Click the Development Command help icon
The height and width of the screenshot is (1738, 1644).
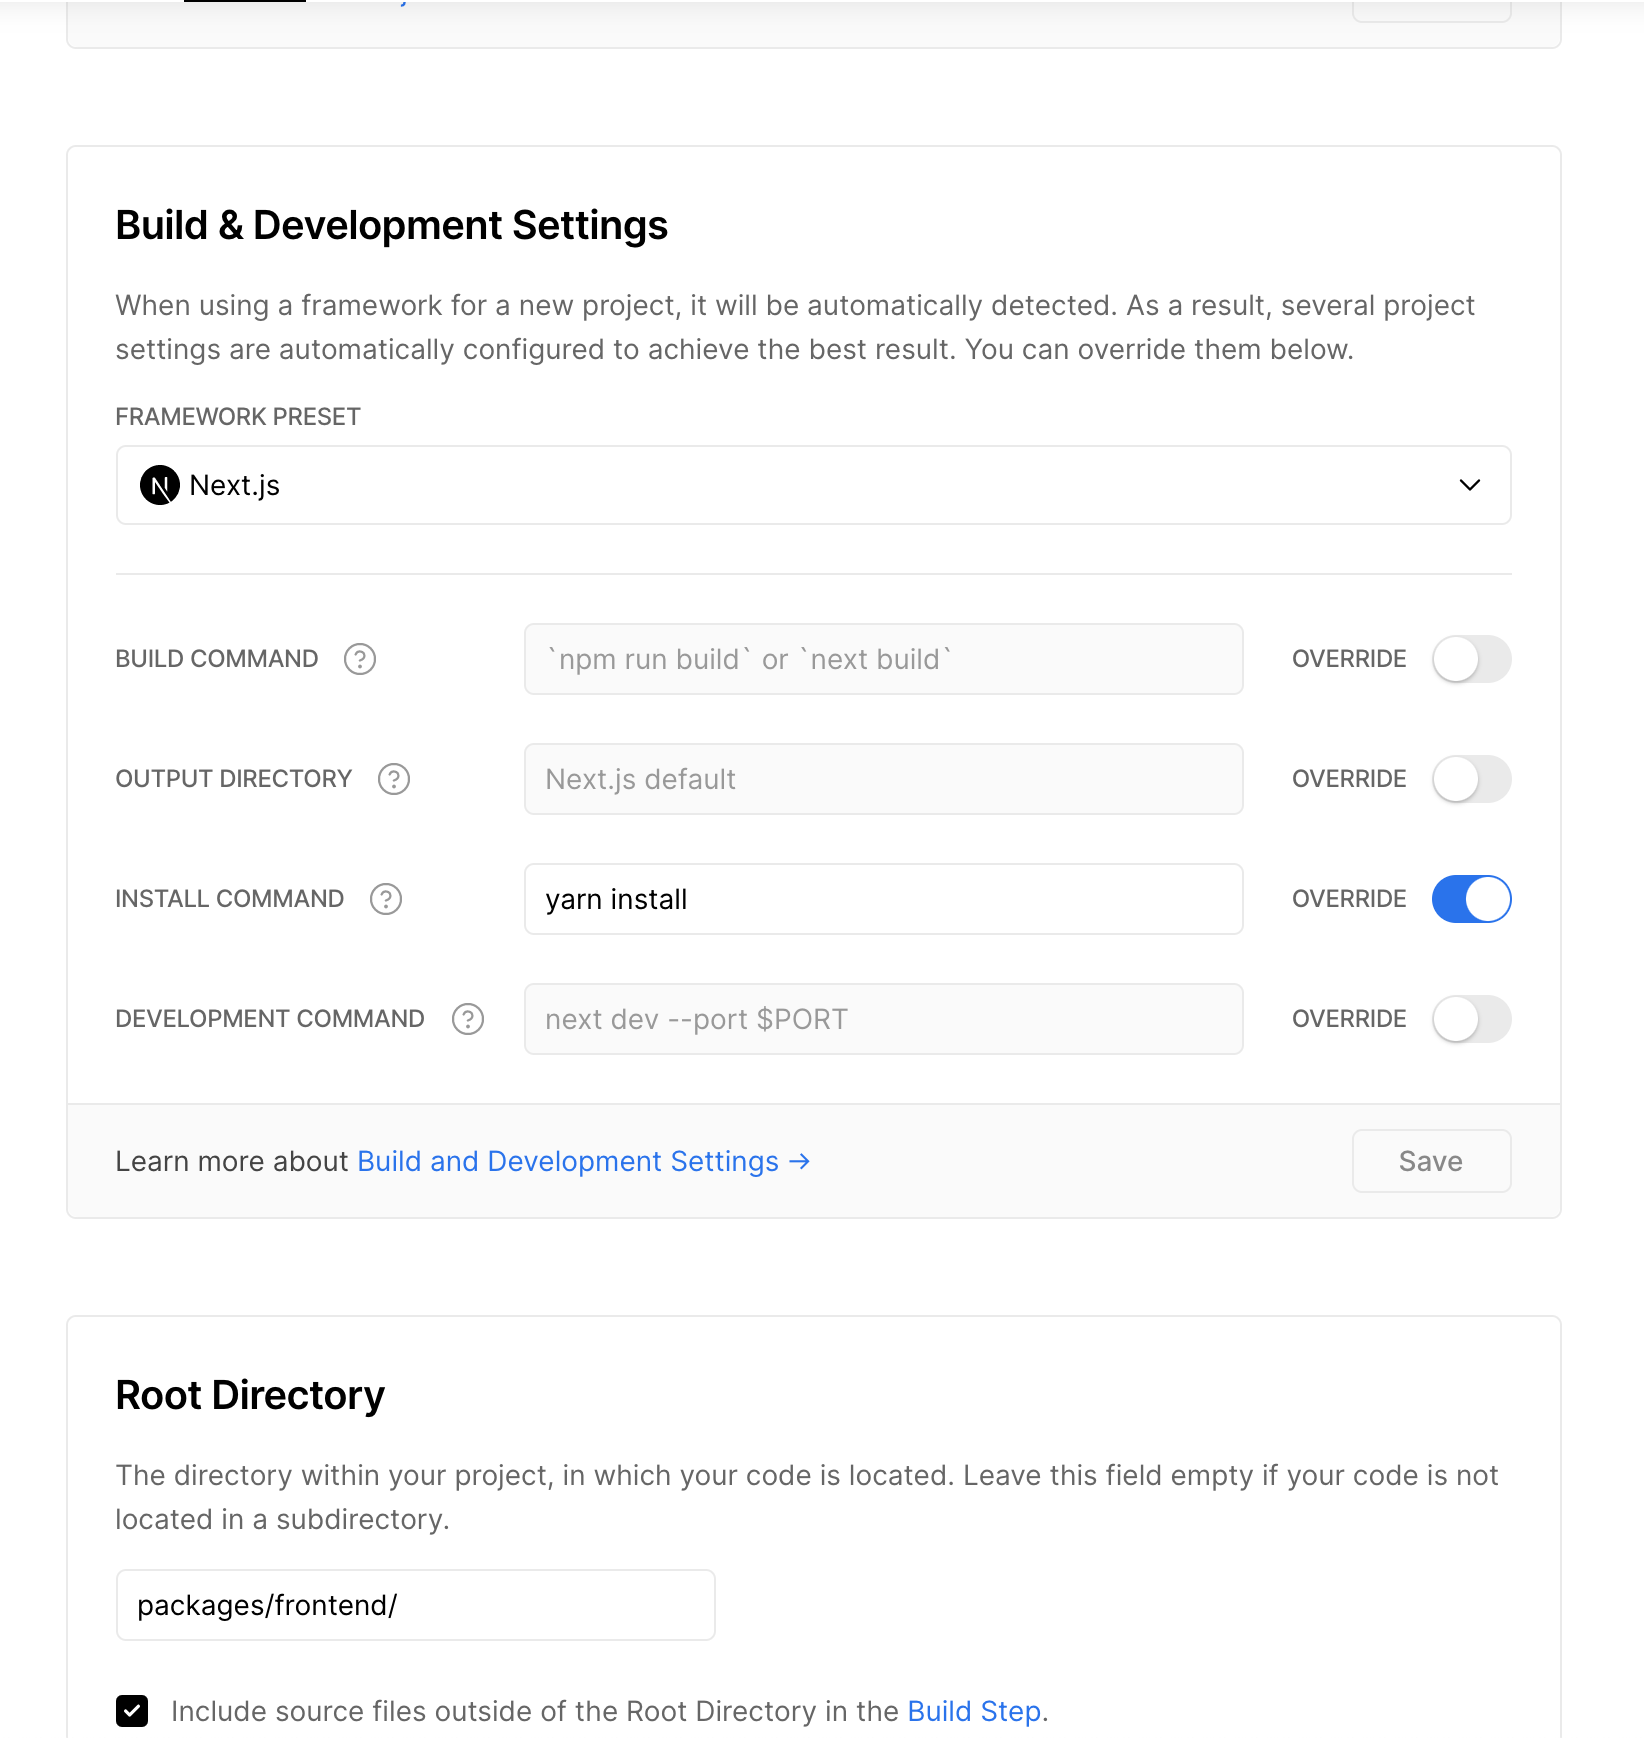click(468, 1019)
